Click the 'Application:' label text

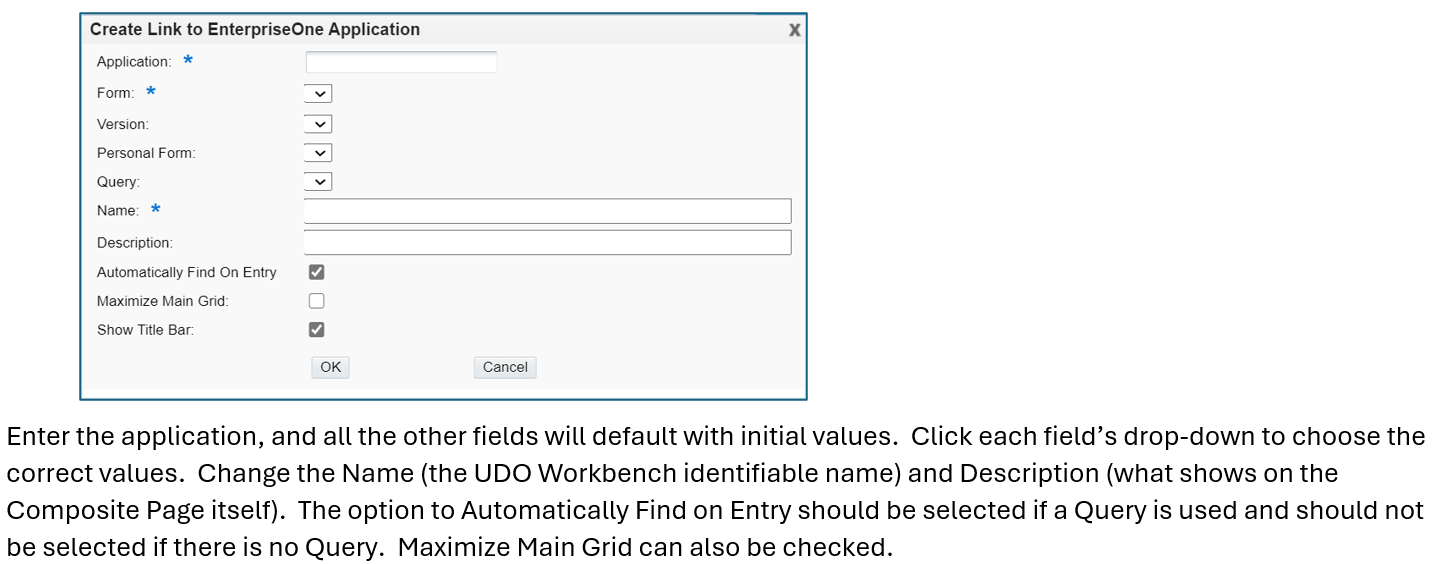134,62
